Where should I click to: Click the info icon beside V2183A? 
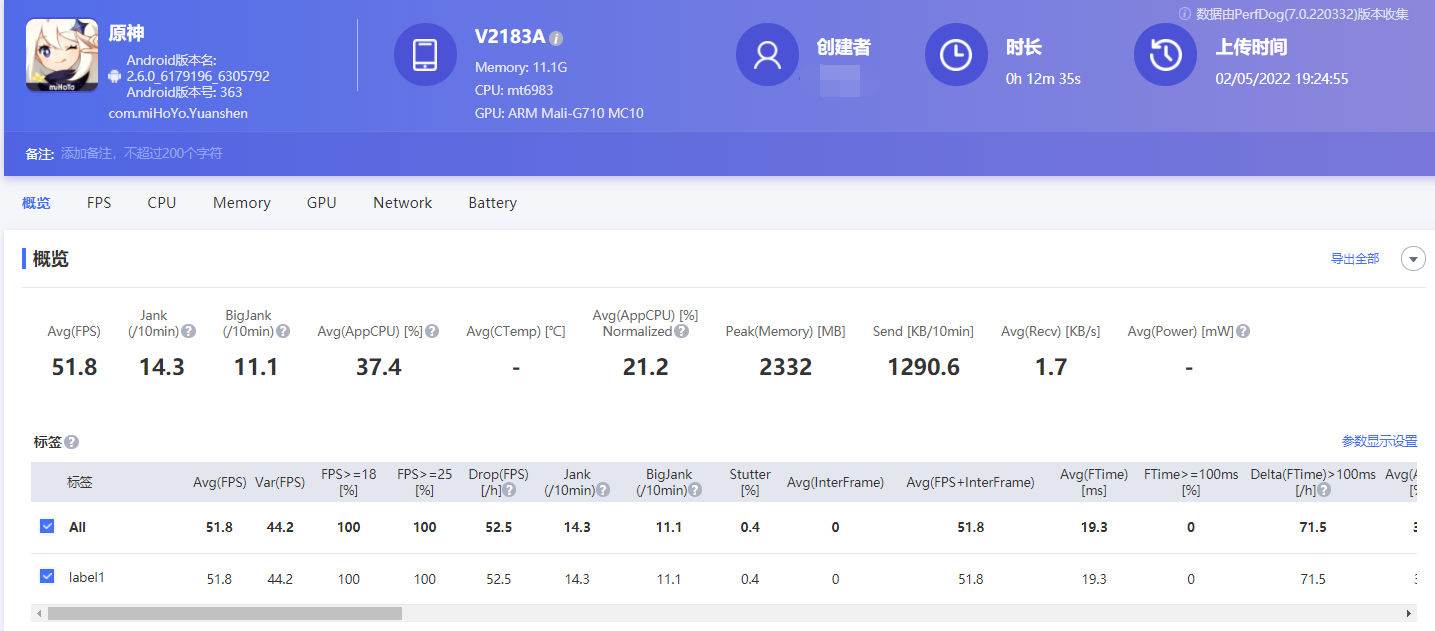click(557, 38)
